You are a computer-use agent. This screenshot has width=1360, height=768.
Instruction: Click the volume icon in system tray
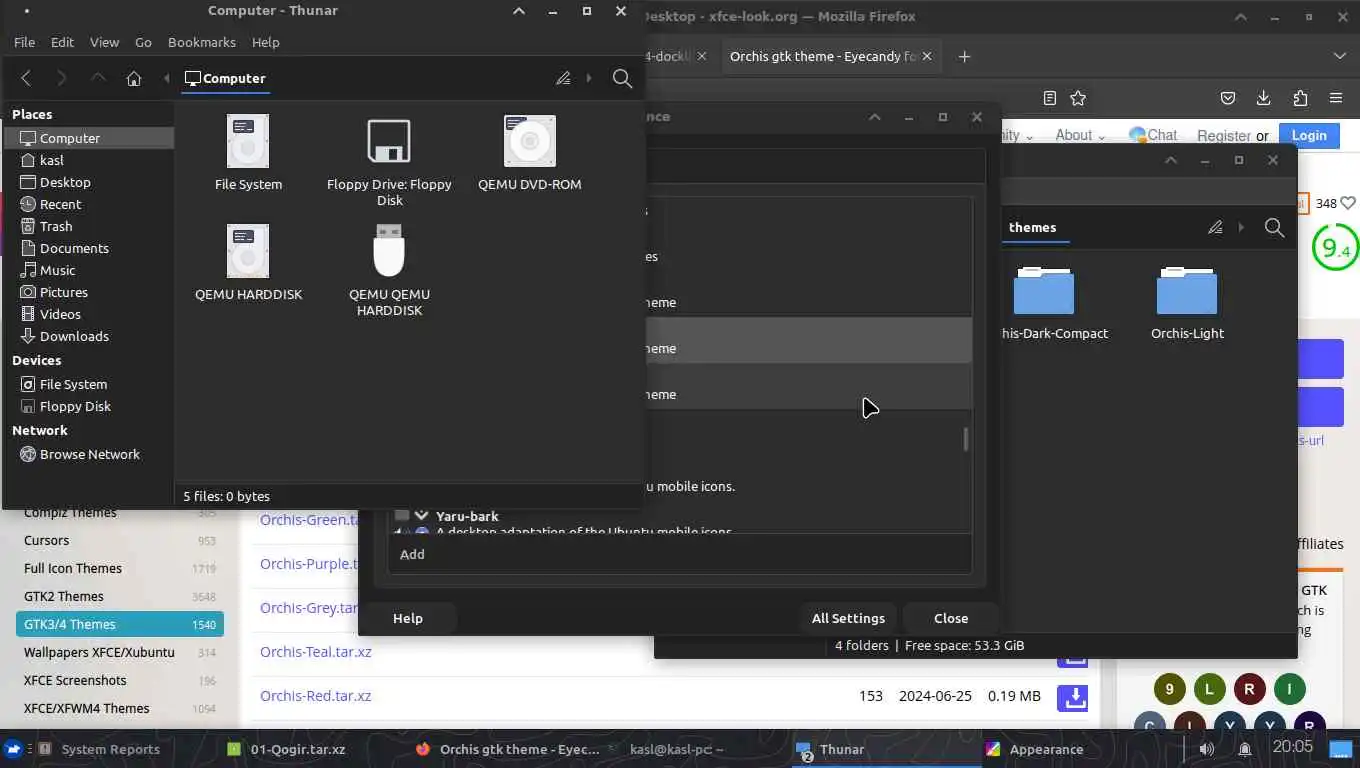pyautogui.click(x=1207, y=749)
